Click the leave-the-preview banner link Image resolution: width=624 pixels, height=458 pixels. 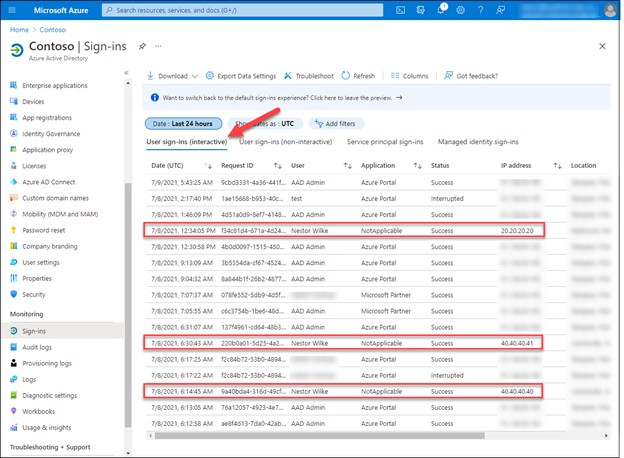282,97
